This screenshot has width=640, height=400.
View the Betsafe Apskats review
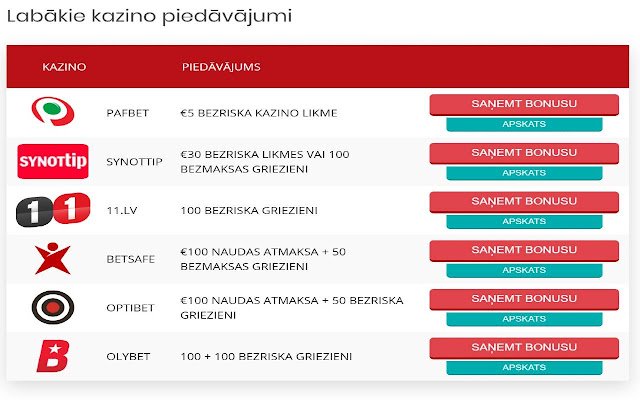tap(524, 270)
